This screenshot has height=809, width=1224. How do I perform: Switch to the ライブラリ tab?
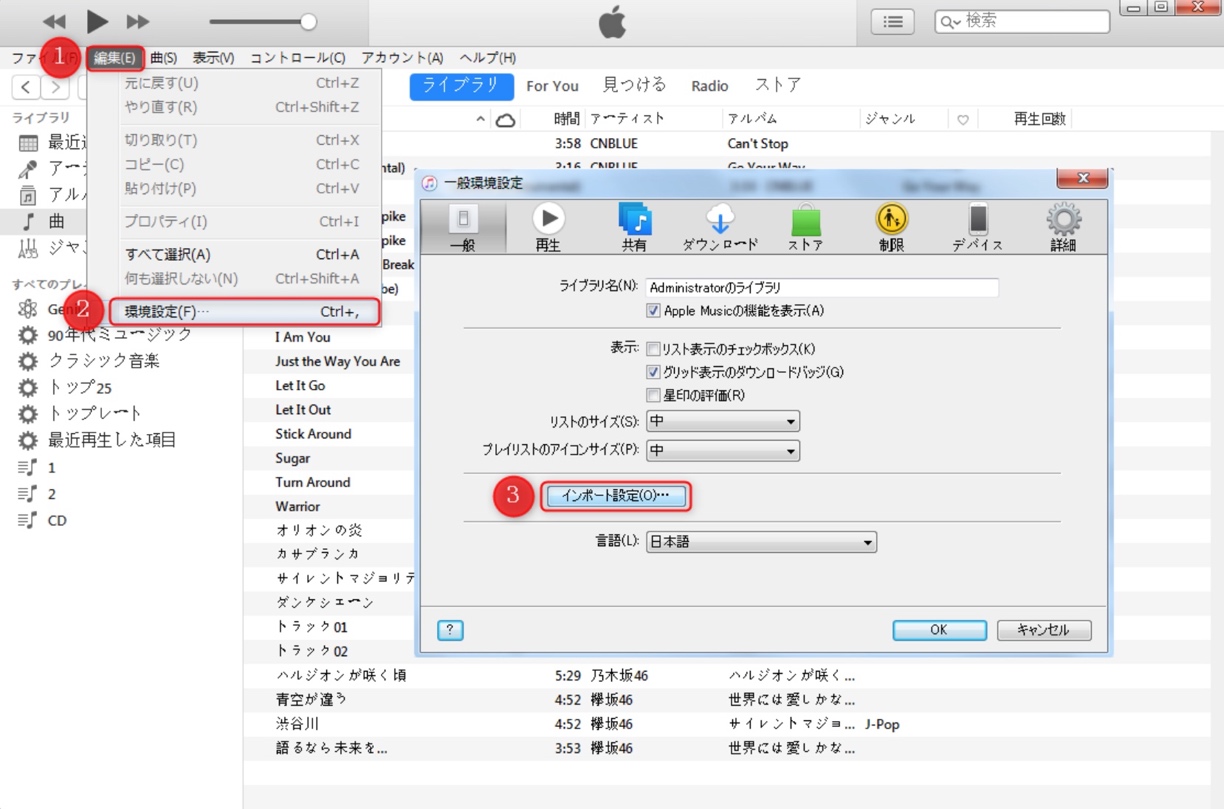(x=461, y=86)
